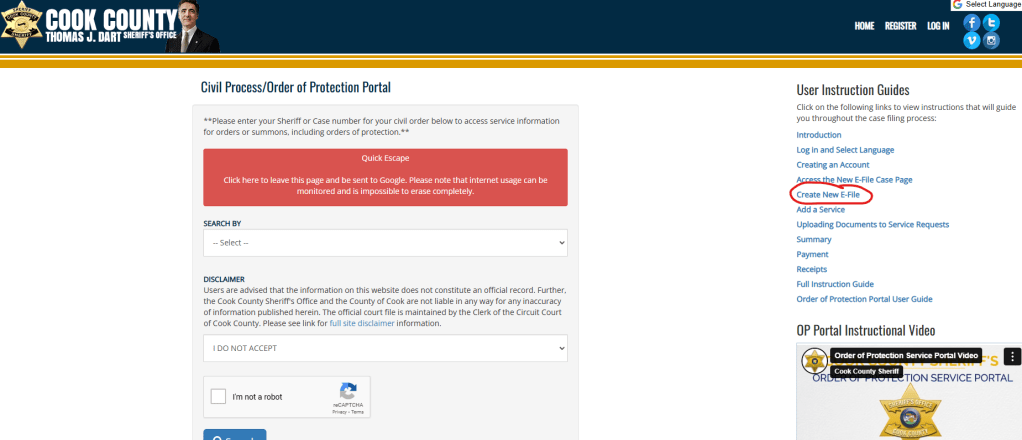
Task: Open the Uploading Documents to Service Requests link
Action: pyautogui.click(x=872, y=224)
